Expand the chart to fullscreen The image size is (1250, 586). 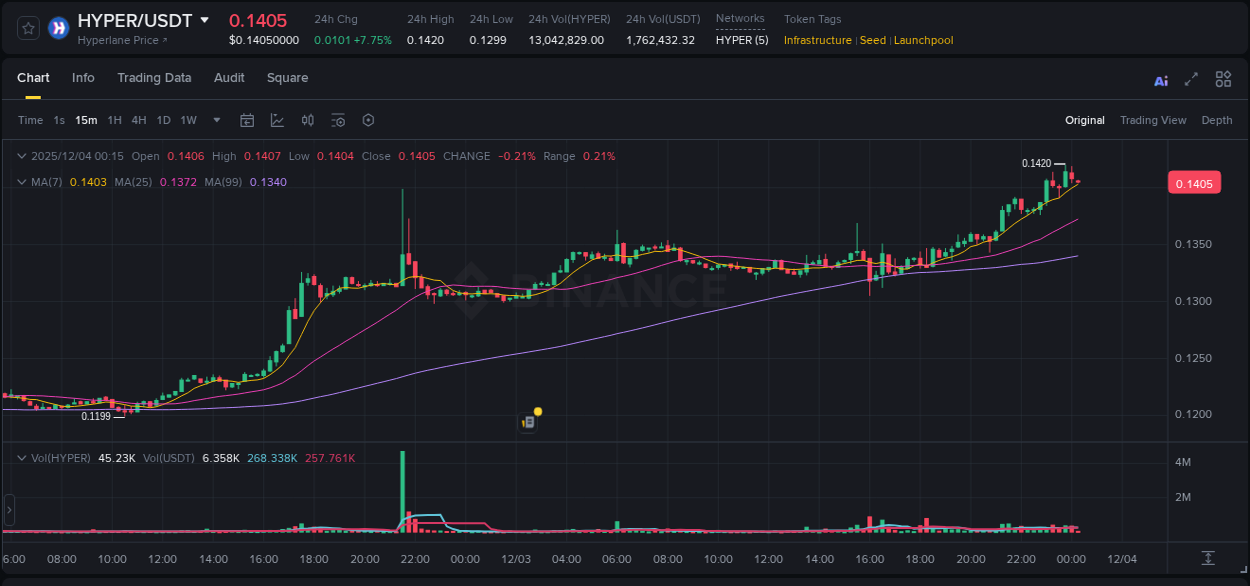[1190, 78]
